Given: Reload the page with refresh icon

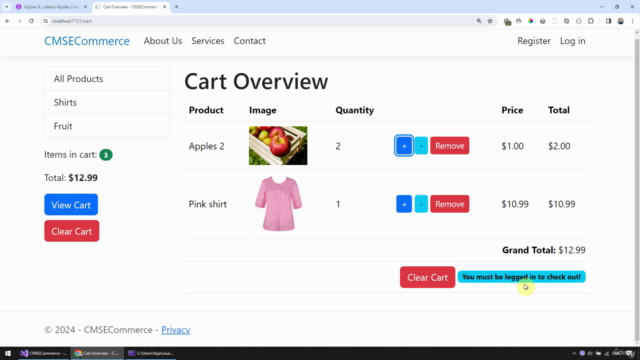Looking at the screenshot, I should 31,21.
